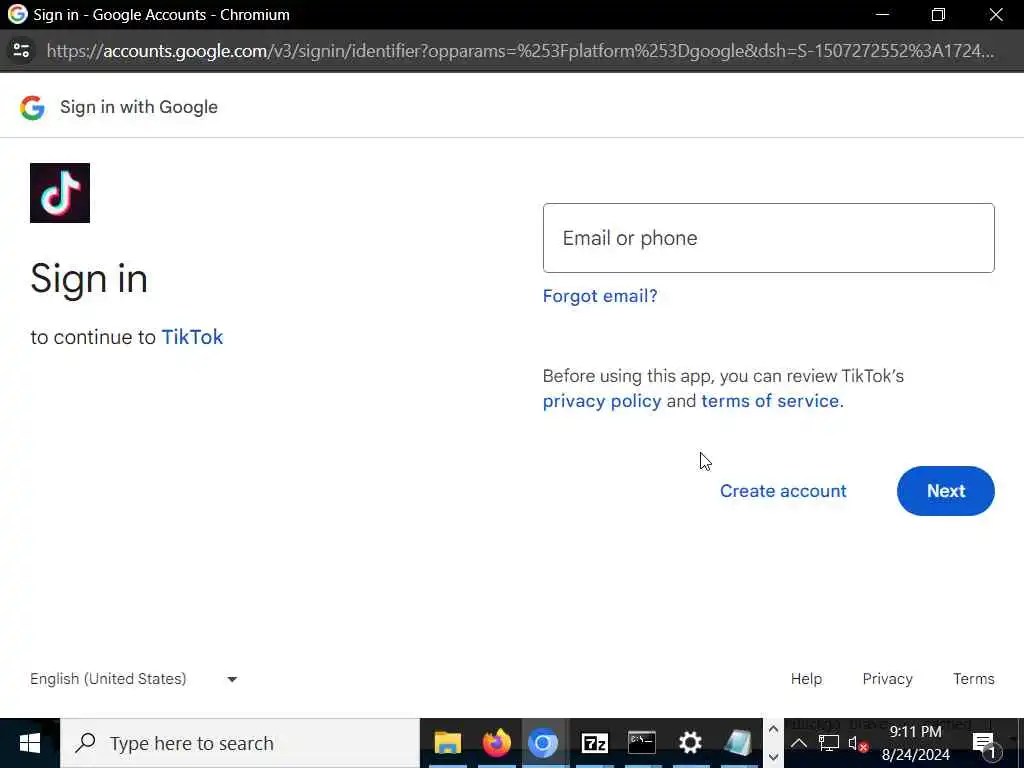
Task: Show hidden system tray icons
Action: [x=799, y=743]
